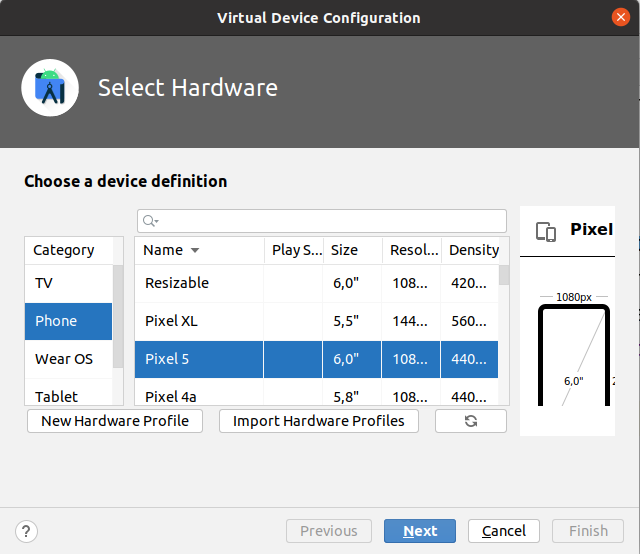This screenshot has width=640, height=554.
Task: Open the help question mark button
Action: click(x=27, y=531)
